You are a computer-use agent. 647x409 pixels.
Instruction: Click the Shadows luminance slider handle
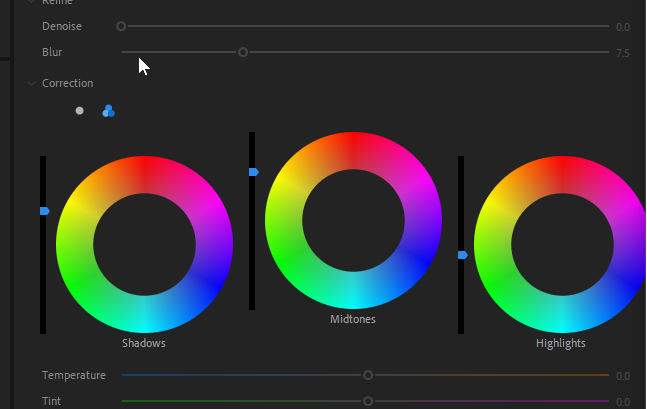(44, 211)
